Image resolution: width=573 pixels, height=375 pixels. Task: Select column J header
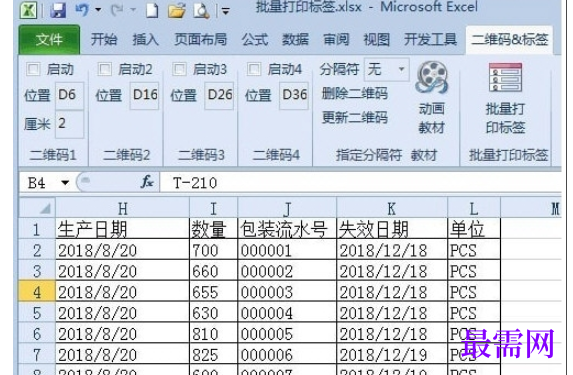(x=287, y=208)
